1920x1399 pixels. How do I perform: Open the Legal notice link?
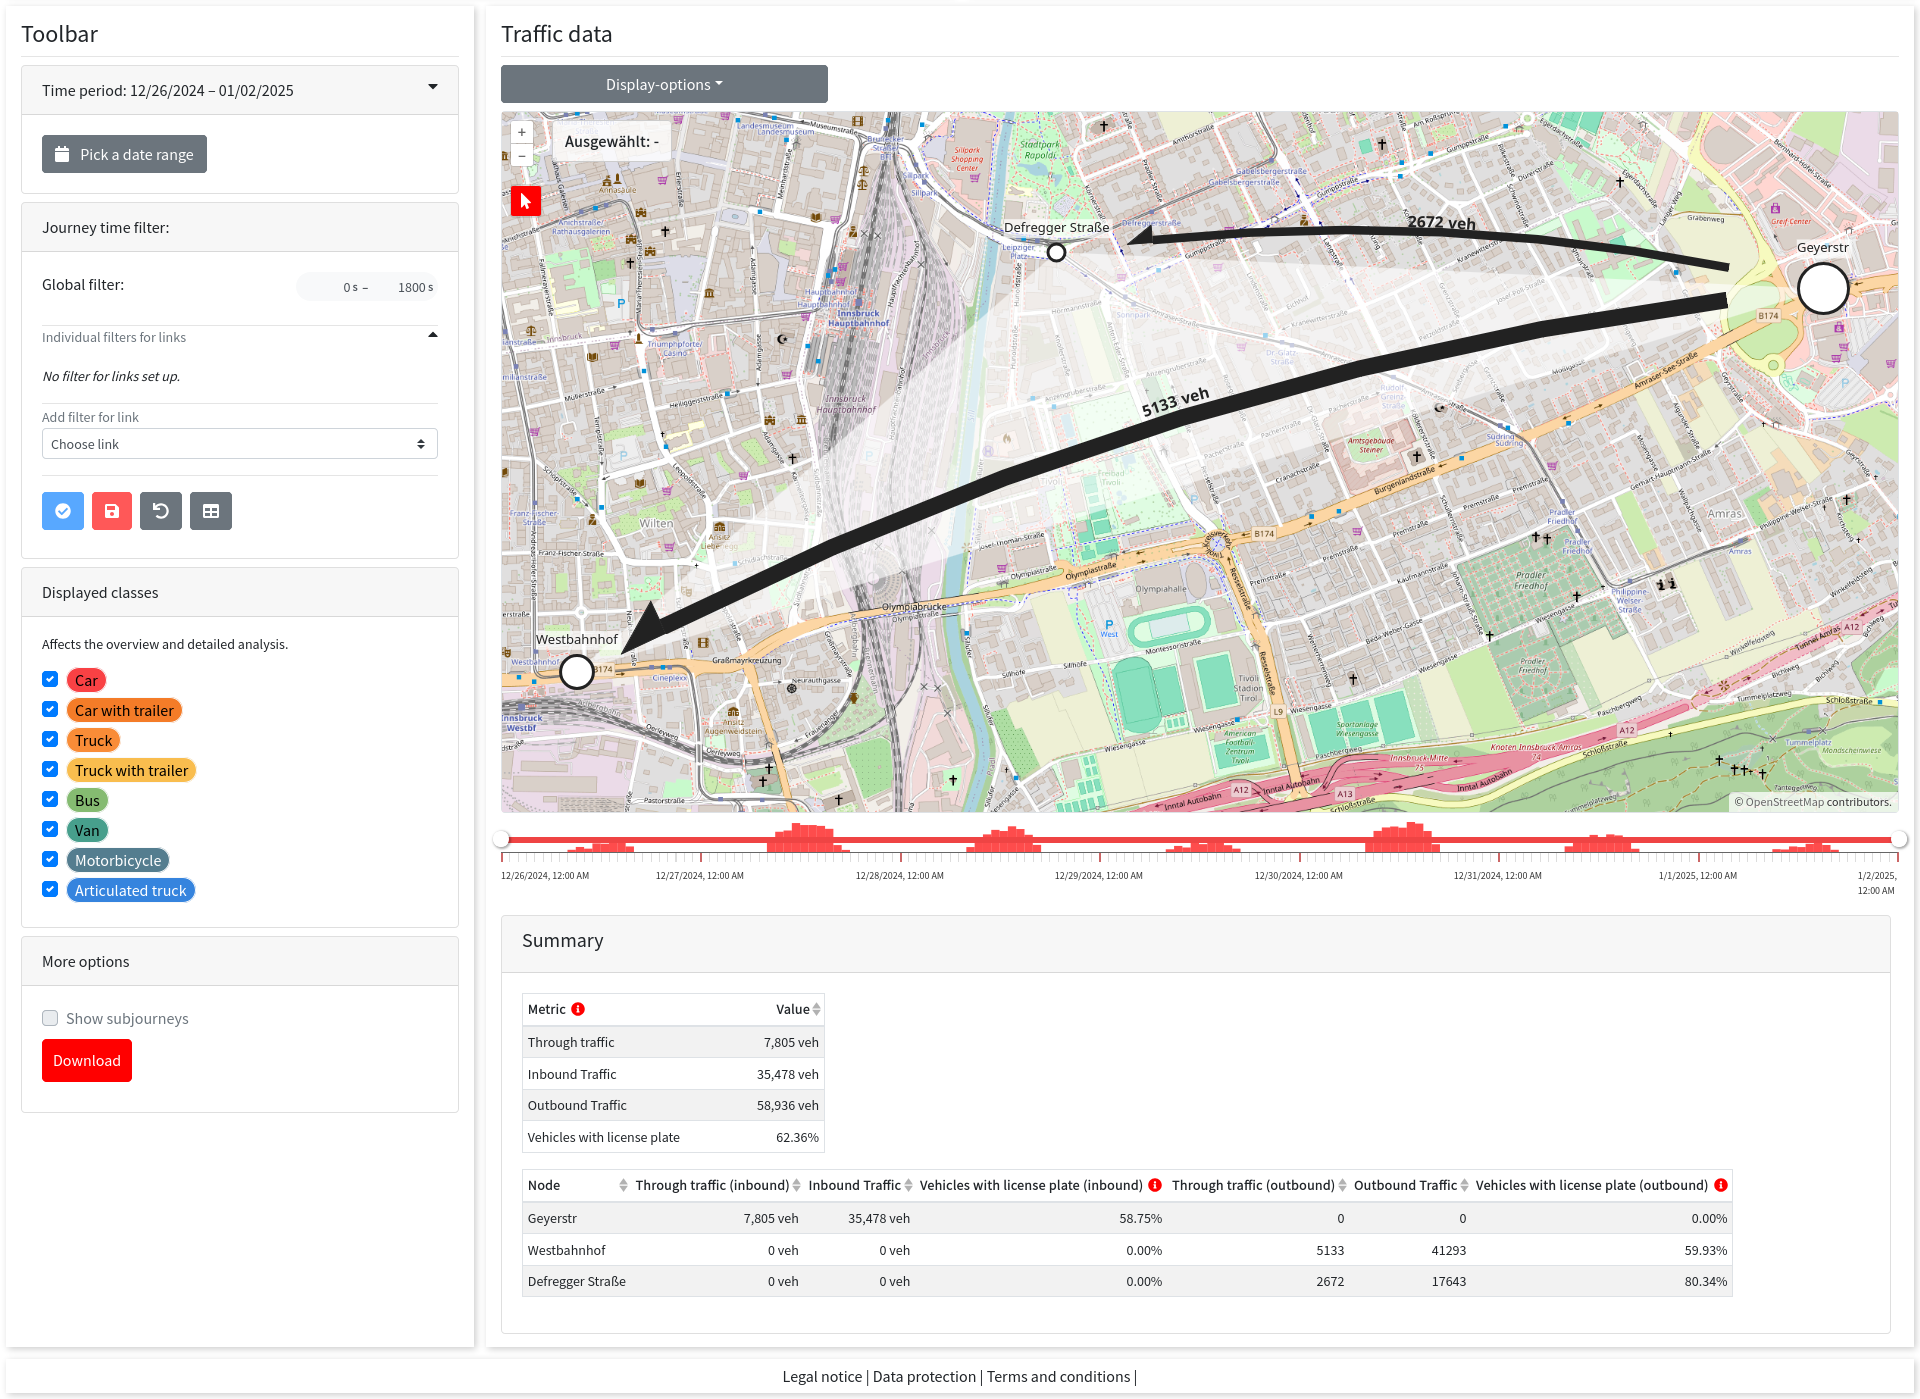[822, 1377]
